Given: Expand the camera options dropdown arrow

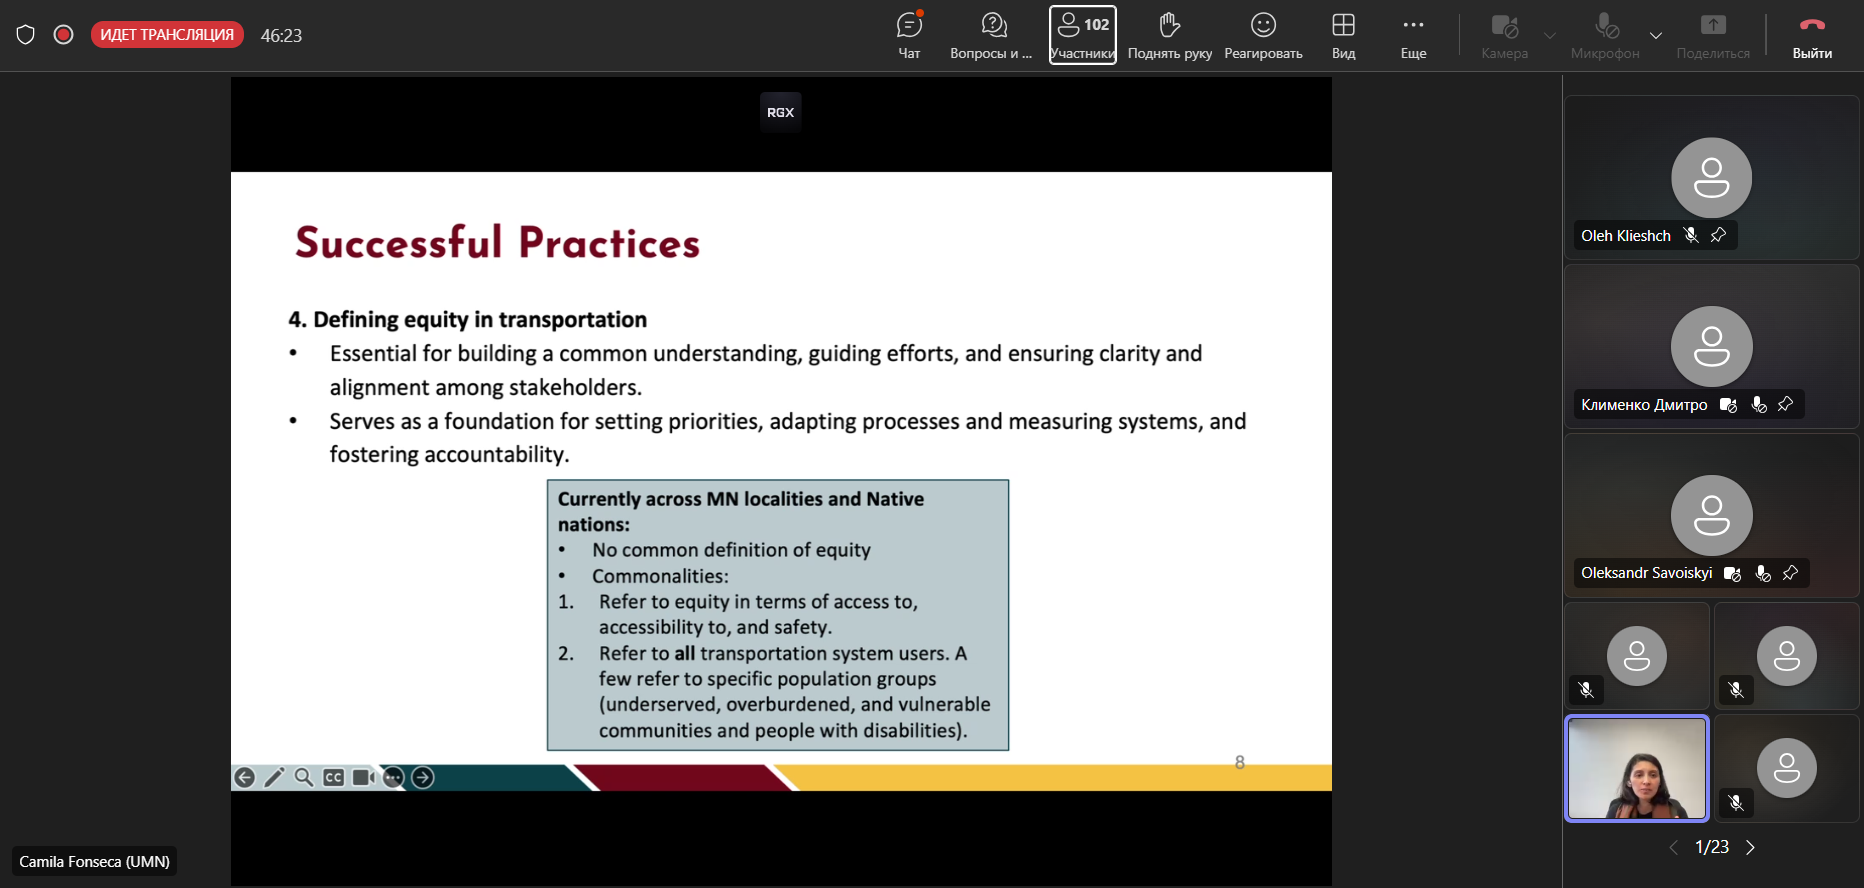Looking at the screenshot, I should (1550, 35).
